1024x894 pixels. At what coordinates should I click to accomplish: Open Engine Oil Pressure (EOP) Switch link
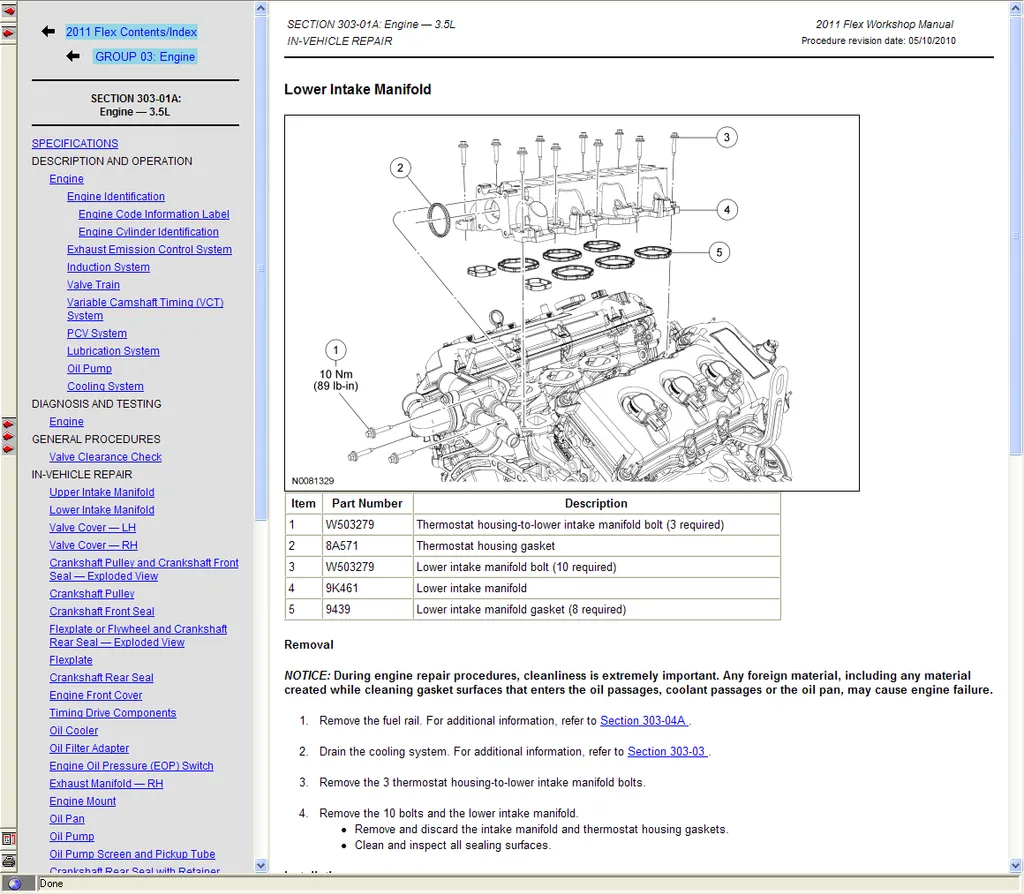[x=131, y=765]
